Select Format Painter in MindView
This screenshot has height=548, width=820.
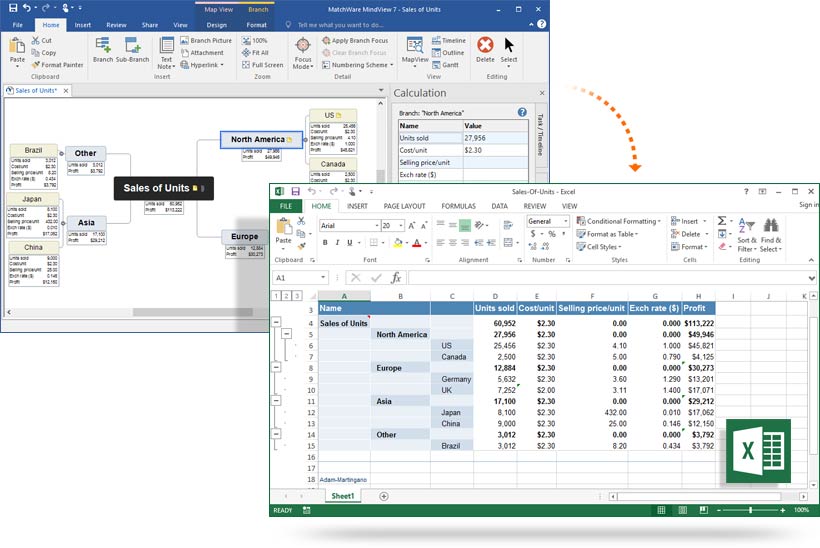[57, 65]
